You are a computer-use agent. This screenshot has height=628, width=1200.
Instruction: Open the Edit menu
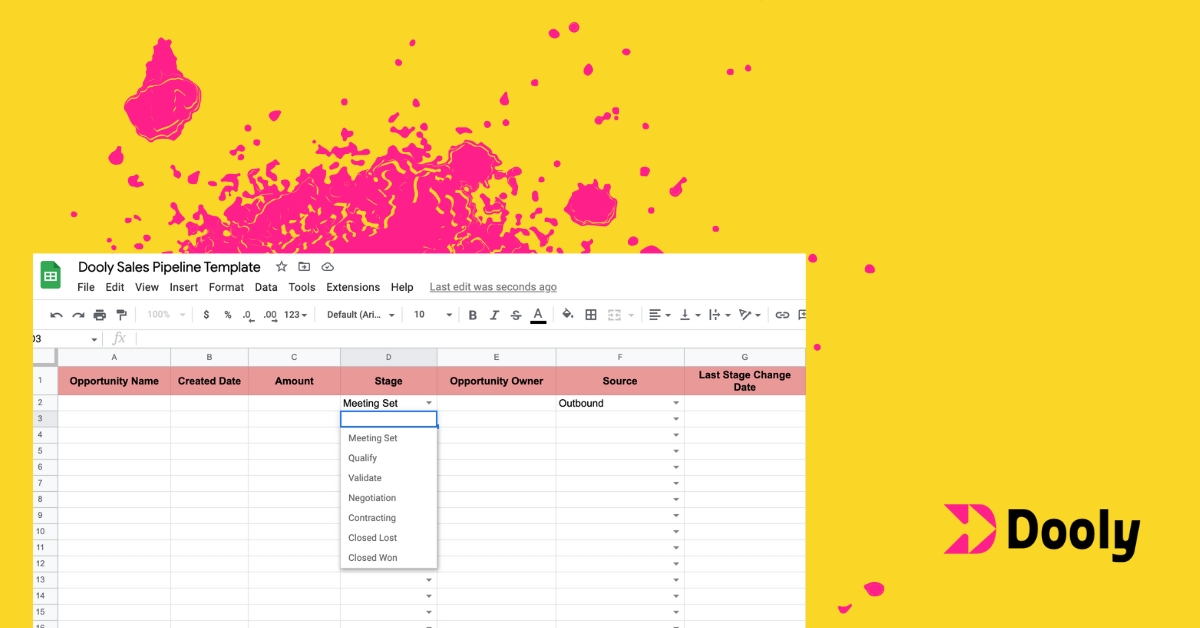115,287
